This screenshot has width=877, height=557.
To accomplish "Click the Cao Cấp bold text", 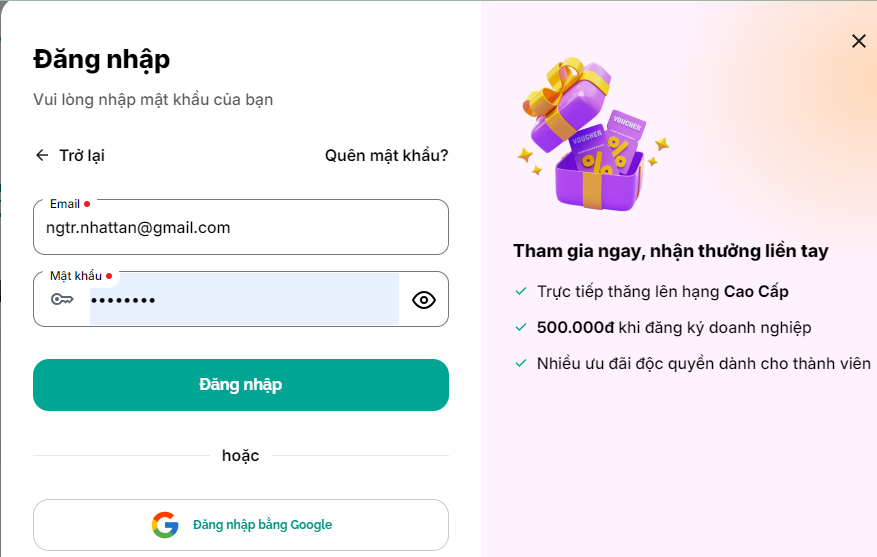I will [x=756, y=291].
